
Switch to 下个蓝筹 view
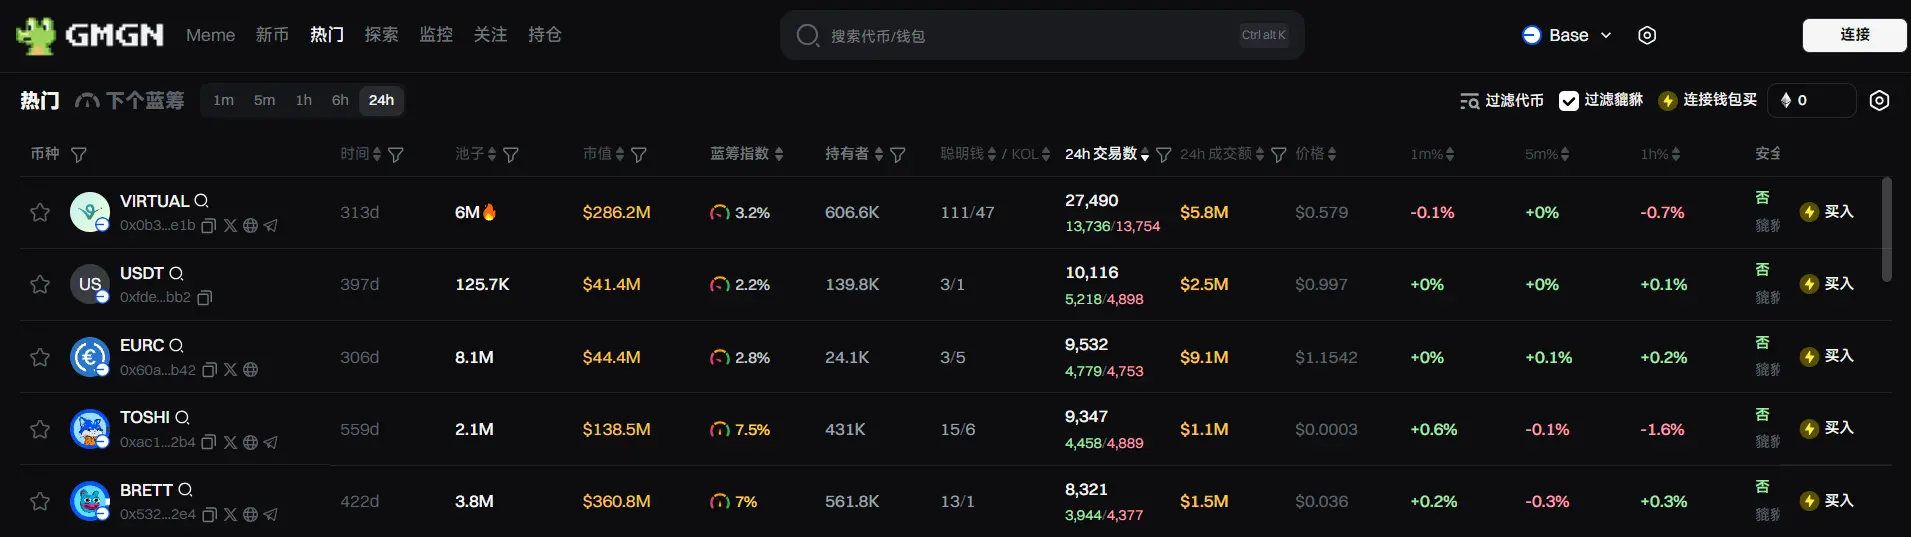coord(130,100)
